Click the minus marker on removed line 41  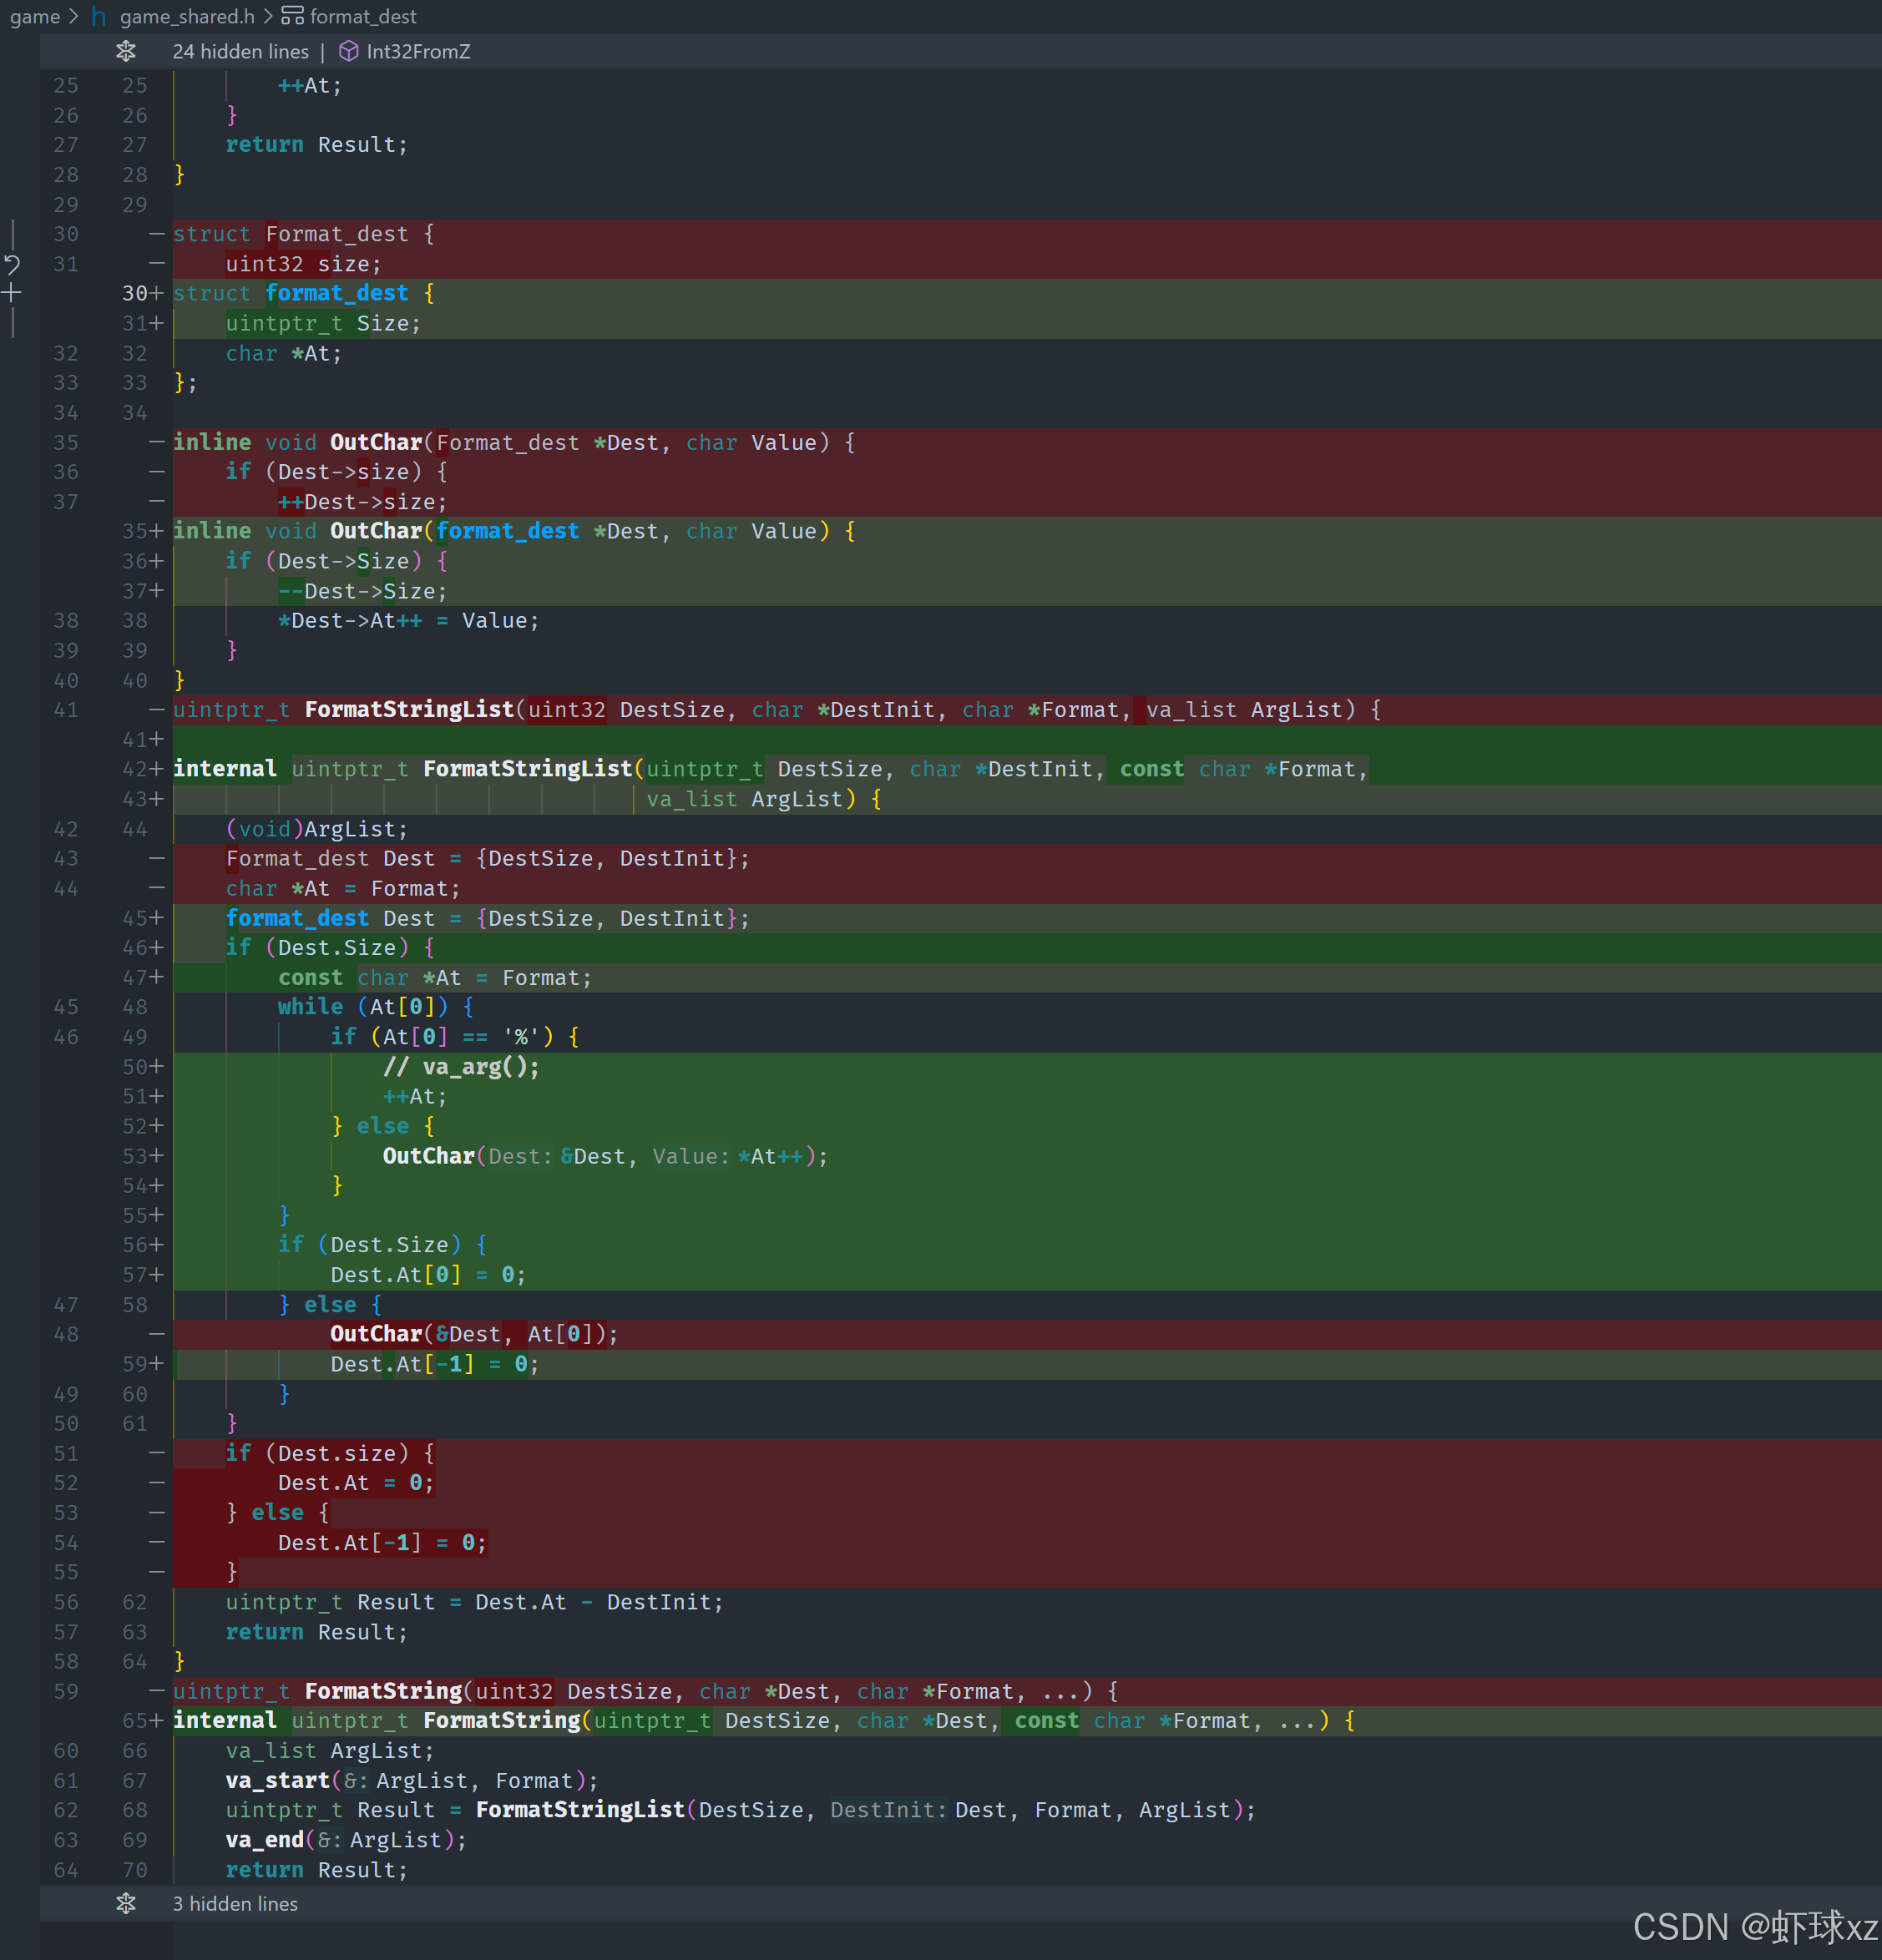[156, 710]
